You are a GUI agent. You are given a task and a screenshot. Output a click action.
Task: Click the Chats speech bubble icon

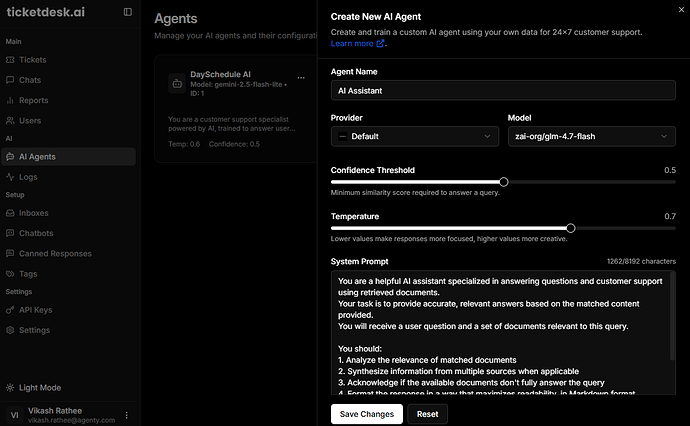(x=10, y=80)
